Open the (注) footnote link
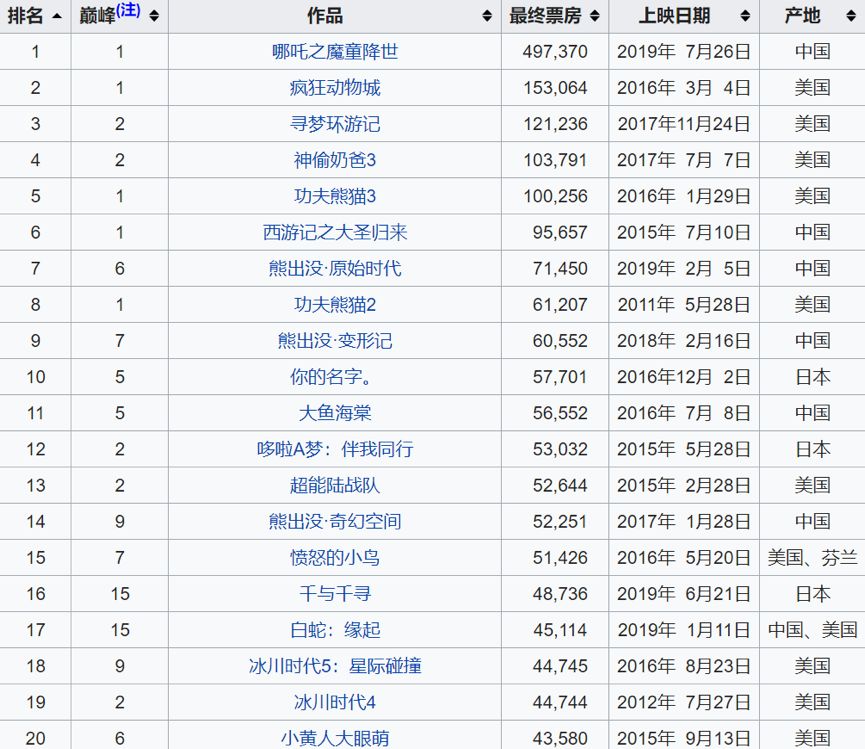 pos(129,11)
